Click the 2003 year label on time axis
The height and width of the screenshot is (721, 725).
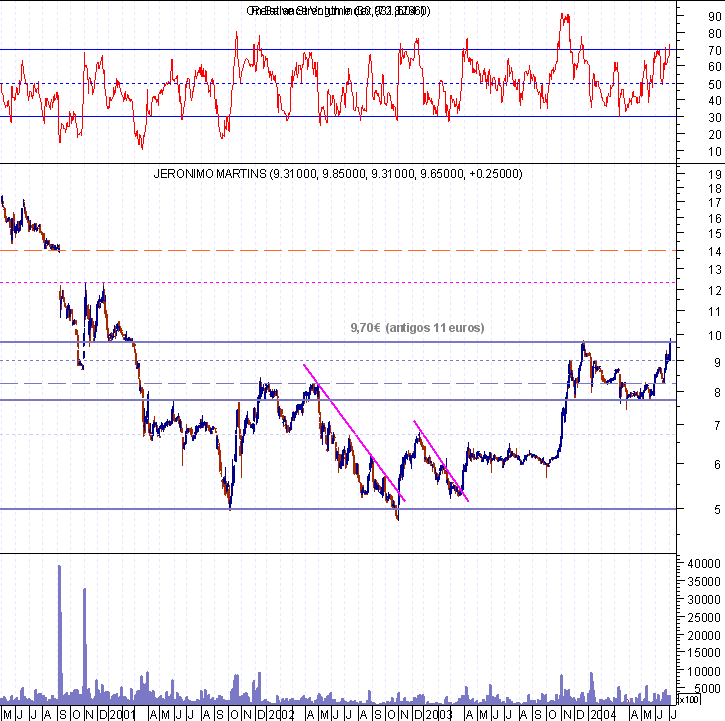tap(438, 715)
